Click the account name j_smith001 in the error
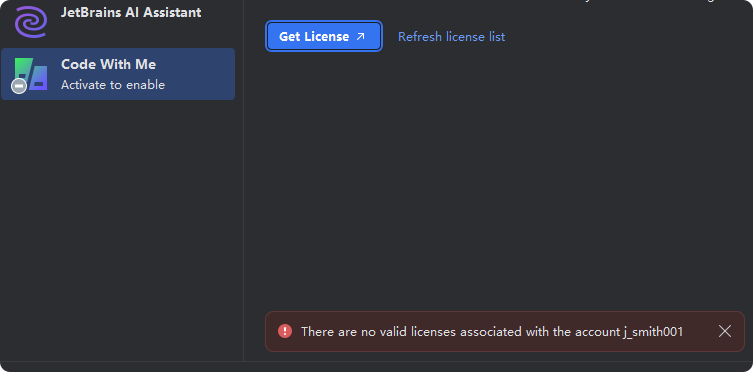753x372 pixels. click(x=653, y=332)
